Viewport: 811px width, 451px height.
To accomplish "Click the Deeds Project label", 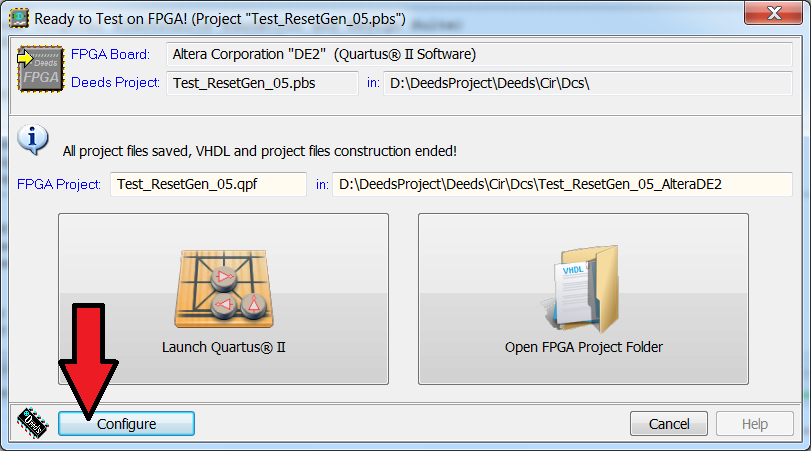I will tap(115, 83).
